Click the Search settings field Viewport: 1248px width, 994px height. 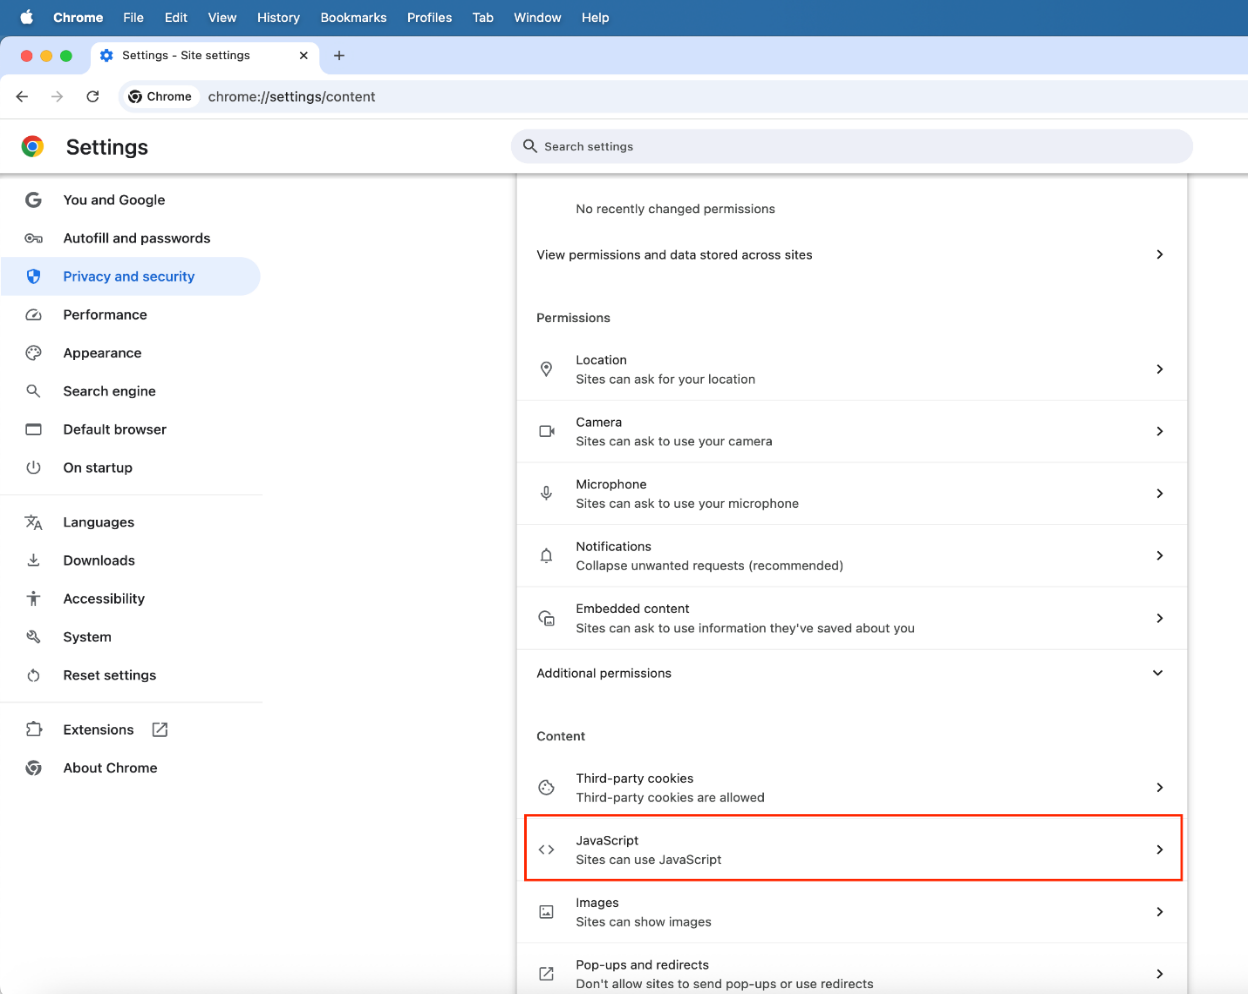[x=852, y=146]
